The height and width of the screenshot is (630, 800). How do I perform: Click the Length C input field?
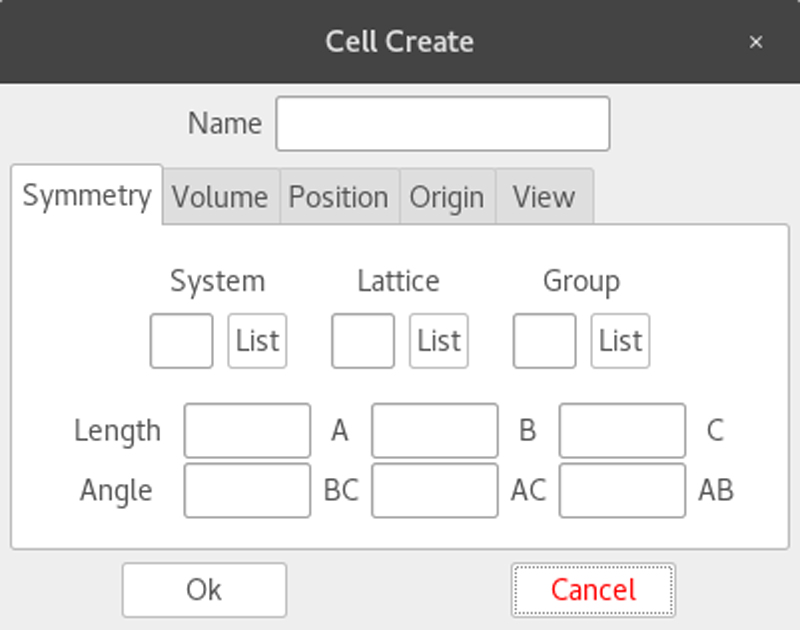point(621,430)
